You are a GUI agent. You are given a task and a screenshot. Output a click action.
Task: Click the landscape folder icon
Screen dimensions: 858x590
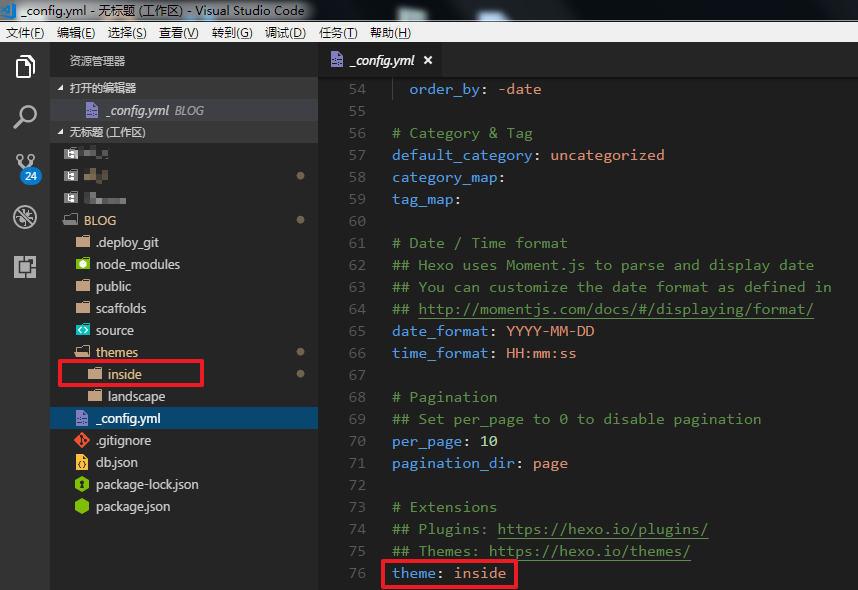click(95, 396)
